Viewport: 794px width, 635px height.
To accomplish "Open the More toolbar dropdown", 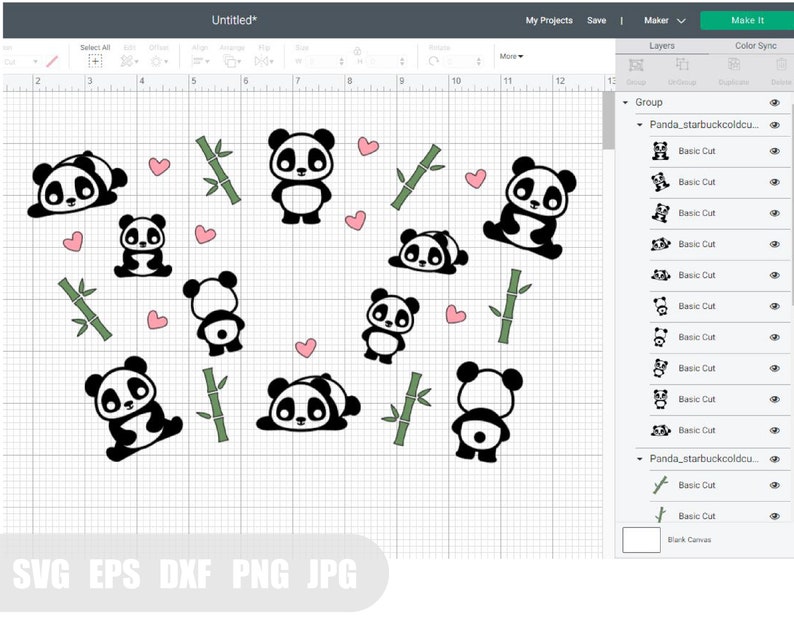I will (511, 56).
